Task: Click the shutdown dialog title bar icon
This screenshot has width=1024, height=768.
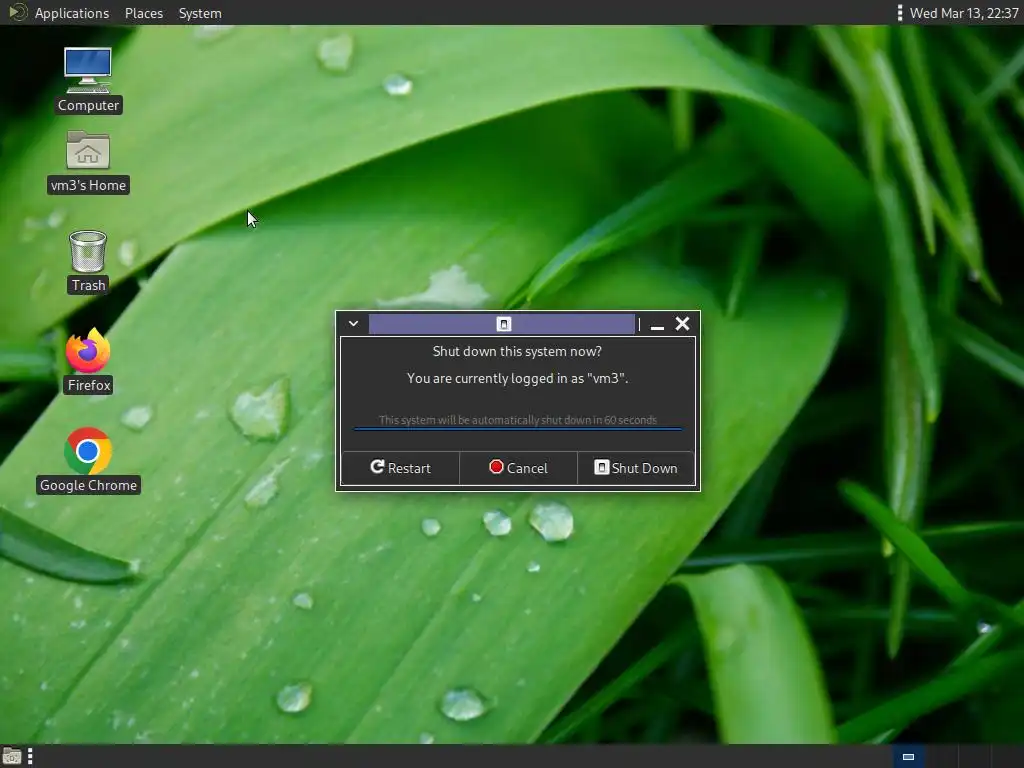Action: [x=504, y=324]
